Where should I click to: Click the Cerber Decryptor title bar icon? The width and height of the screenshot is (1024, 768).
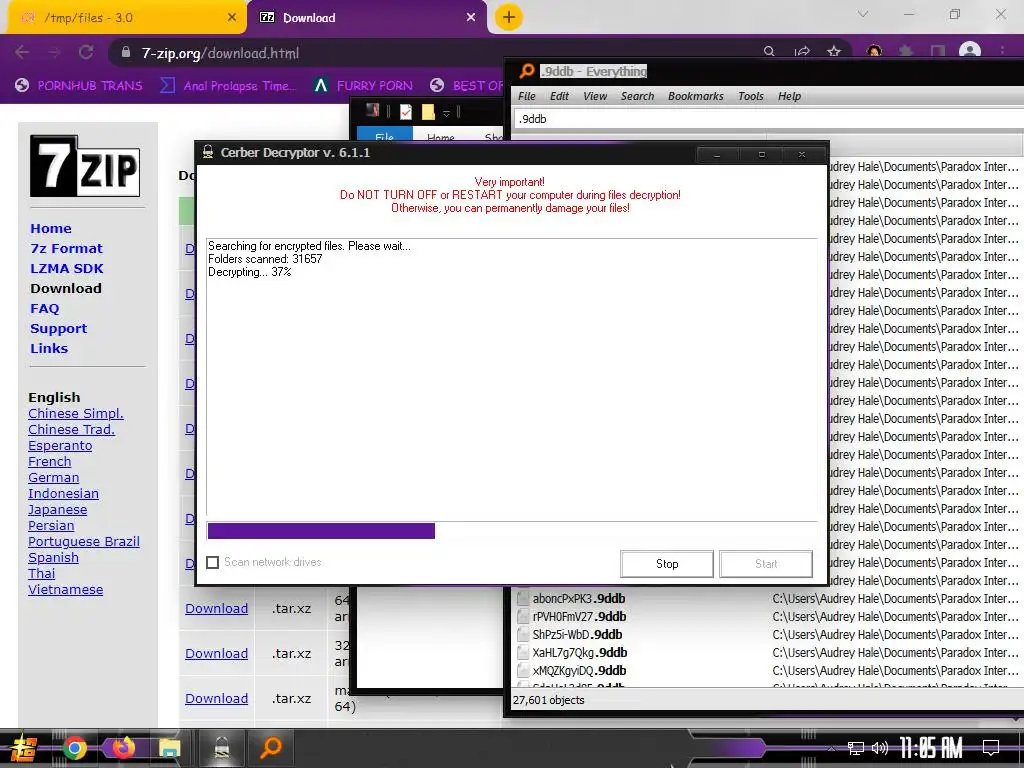click(x=208, y=152)
